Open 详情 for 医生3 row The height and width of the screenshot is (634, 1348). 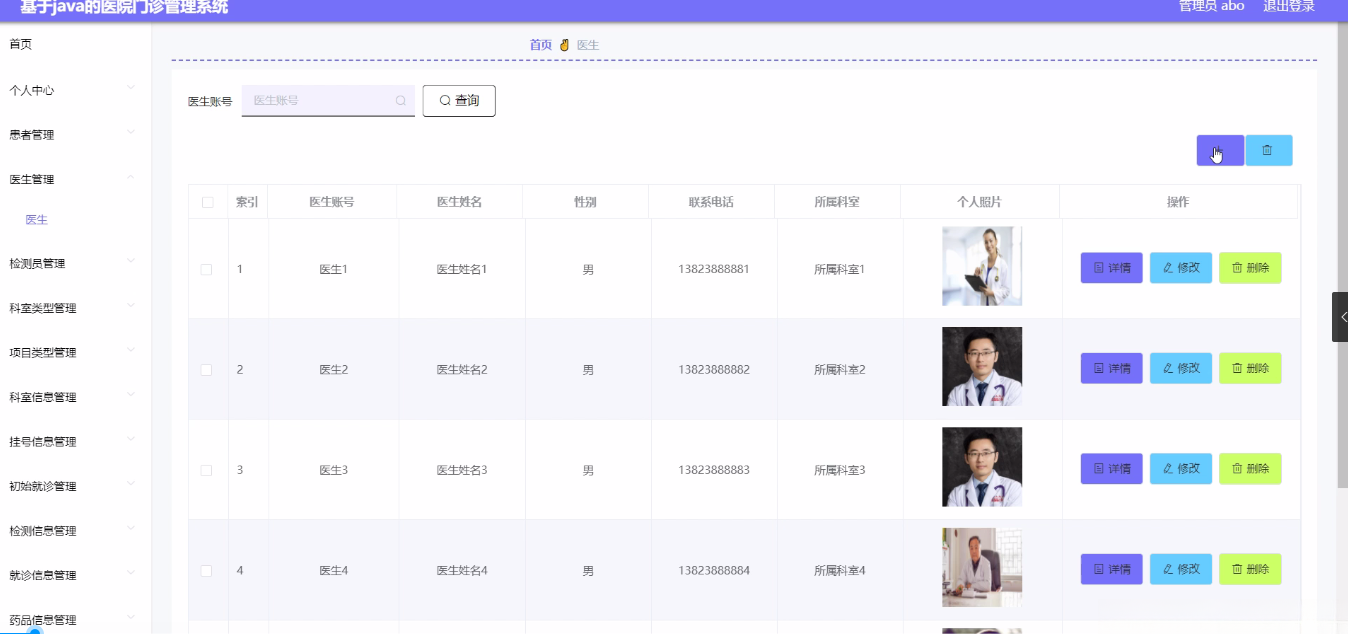click(x=1111, y=469)
